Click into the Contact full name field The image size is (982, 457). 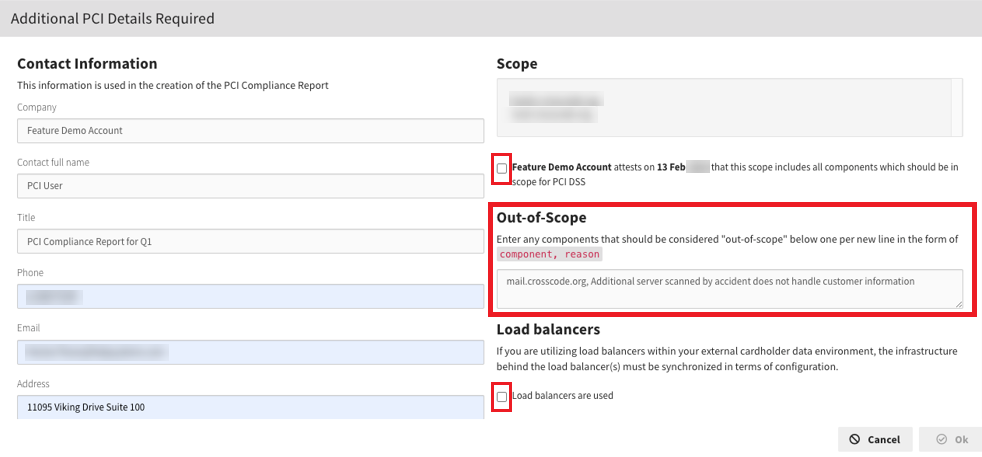click(250, 185)
